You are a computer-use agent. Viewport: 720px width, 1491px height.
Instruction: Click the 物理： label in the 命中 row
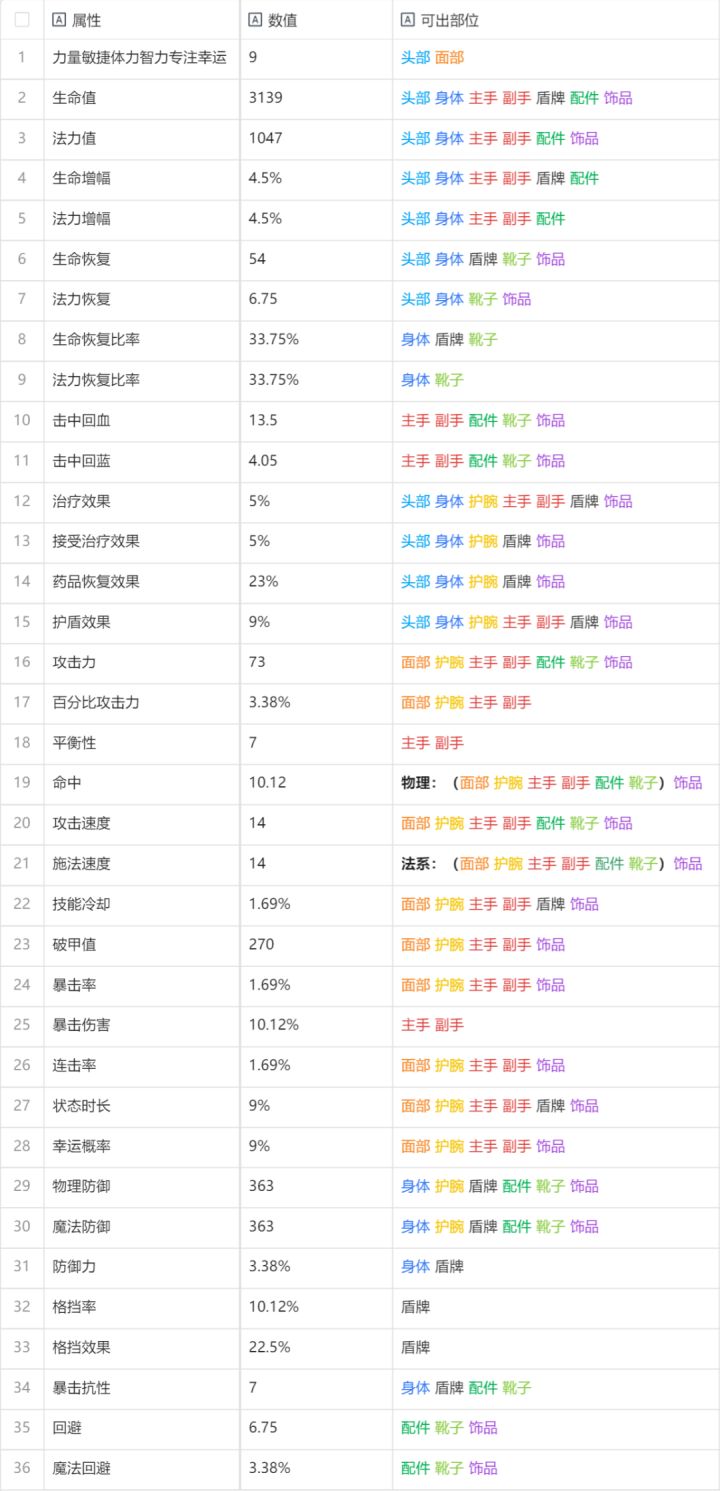pyautogui.click(x=419, y=782)
